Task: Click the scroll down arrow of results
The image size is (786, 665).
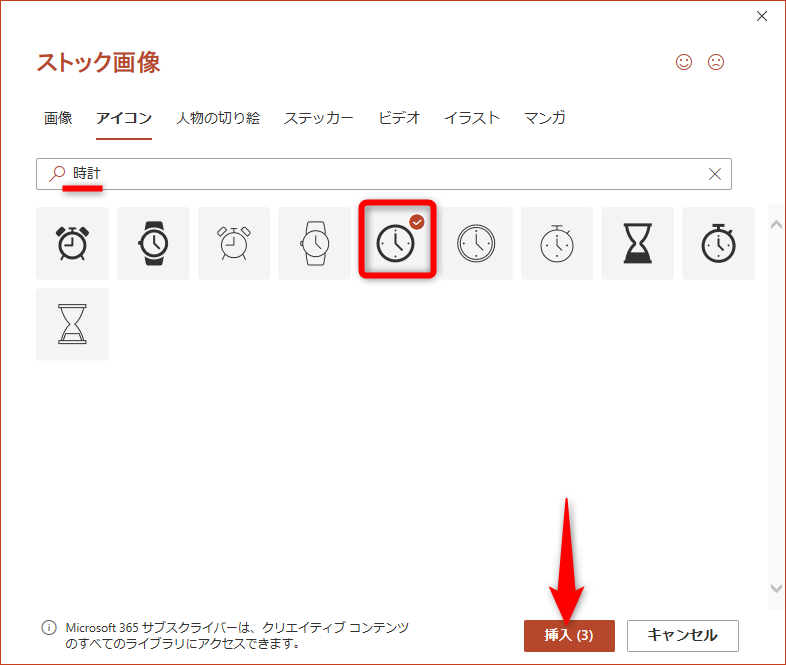Action: tap(776, 588)
